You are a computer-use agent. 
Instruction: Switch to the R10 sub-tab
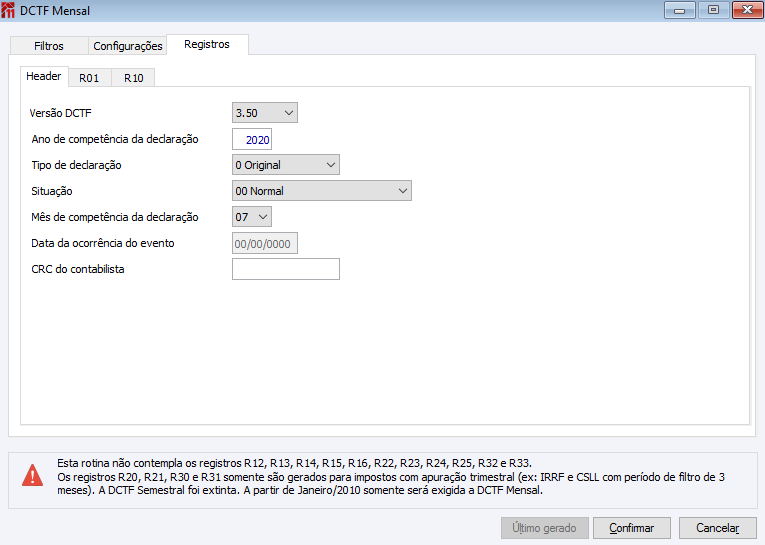(133, 78)
